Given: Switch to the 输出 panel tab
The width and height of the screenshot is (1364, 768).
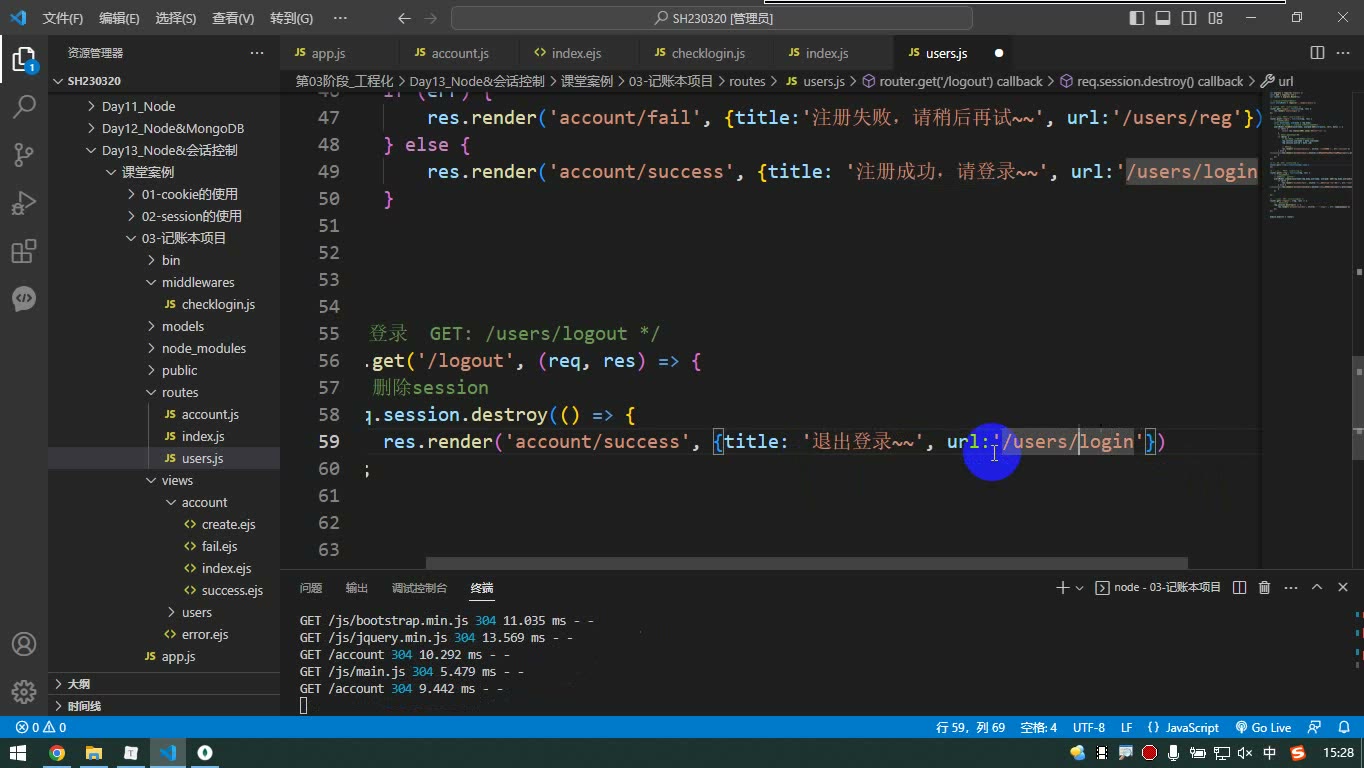Looking at the screenshot, I should coord(357,588).
